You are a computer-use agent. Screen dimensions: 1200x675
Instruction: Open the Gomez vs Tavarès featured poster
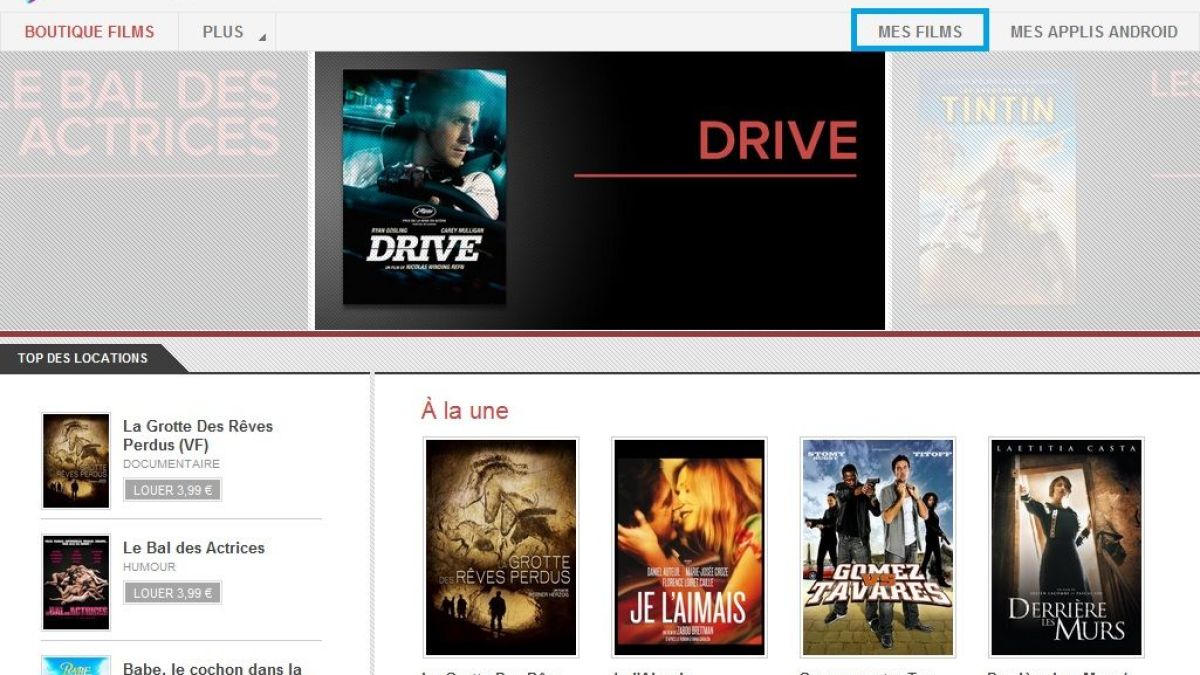(x=877, y=547)
